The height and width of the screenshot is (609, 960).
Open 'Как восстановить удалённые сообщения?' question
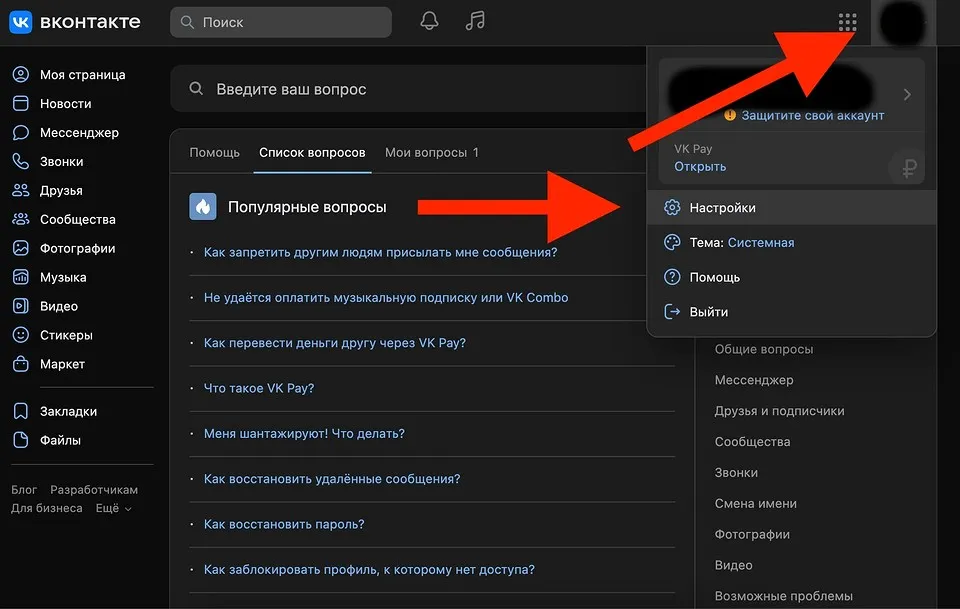point(332,479)
